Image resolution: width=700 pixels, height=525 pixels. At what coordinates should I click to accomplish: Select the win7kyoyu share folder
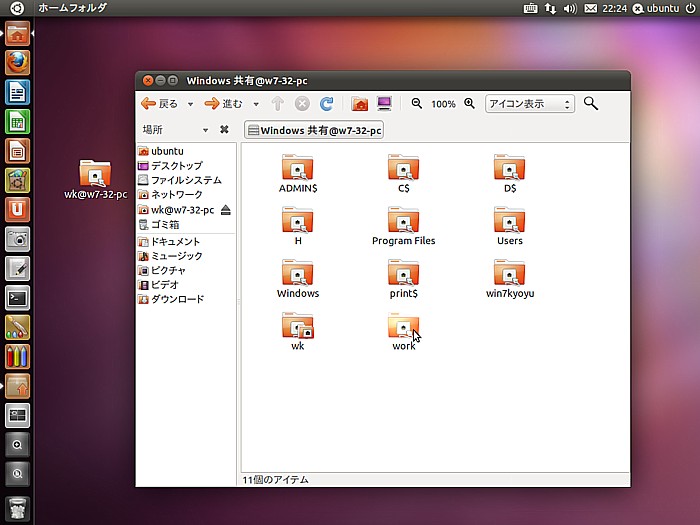tap(510, 279)
